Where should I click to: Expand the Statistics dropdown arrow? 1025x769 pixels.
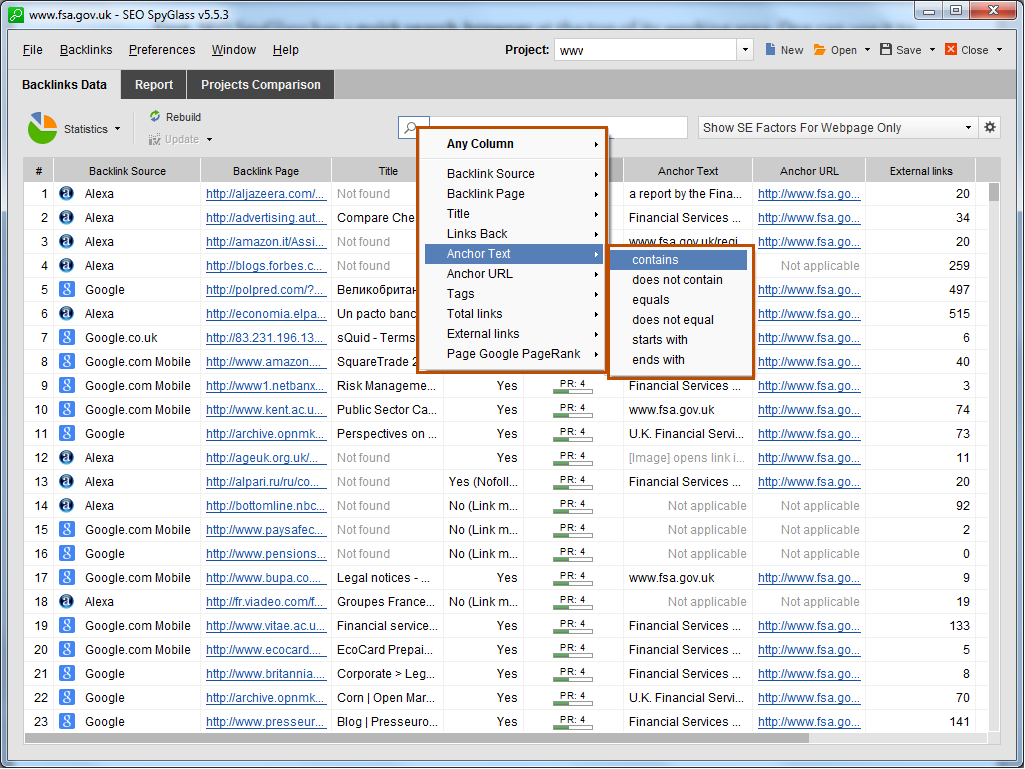118,129
